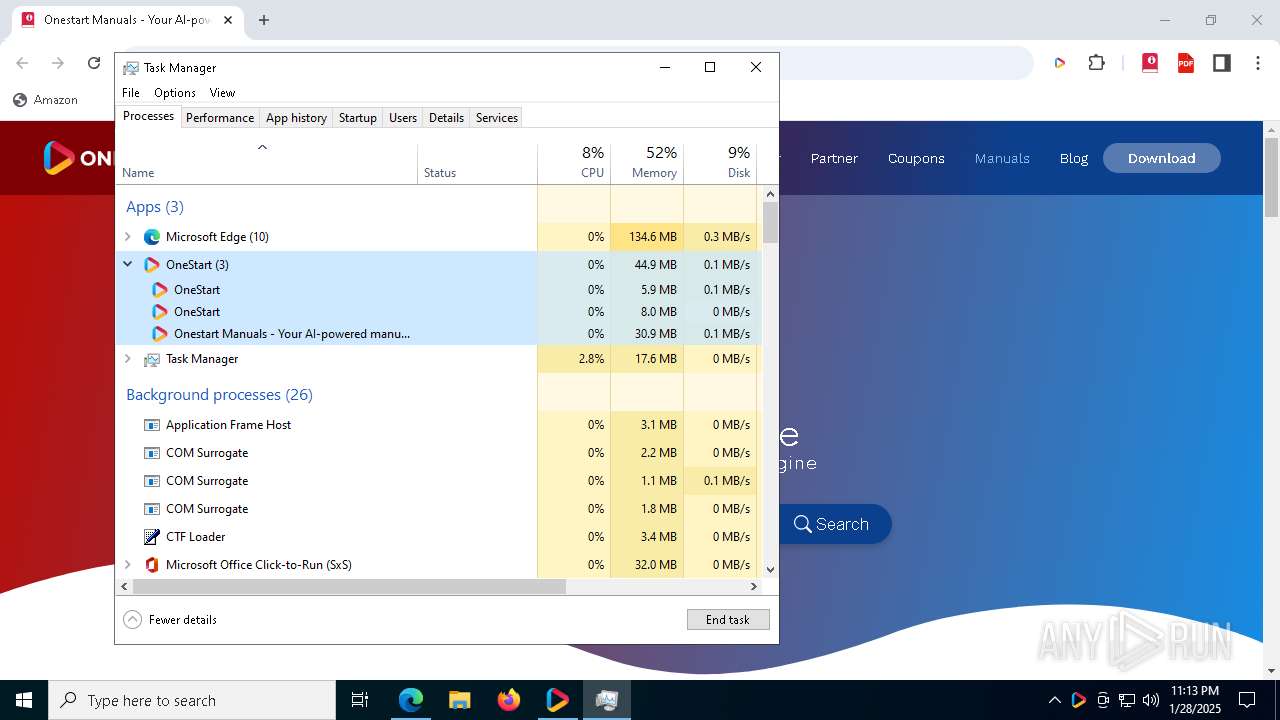Click Fewer details toggle
The height and width of the screenshot is (720, 1280).
[170, 620]
